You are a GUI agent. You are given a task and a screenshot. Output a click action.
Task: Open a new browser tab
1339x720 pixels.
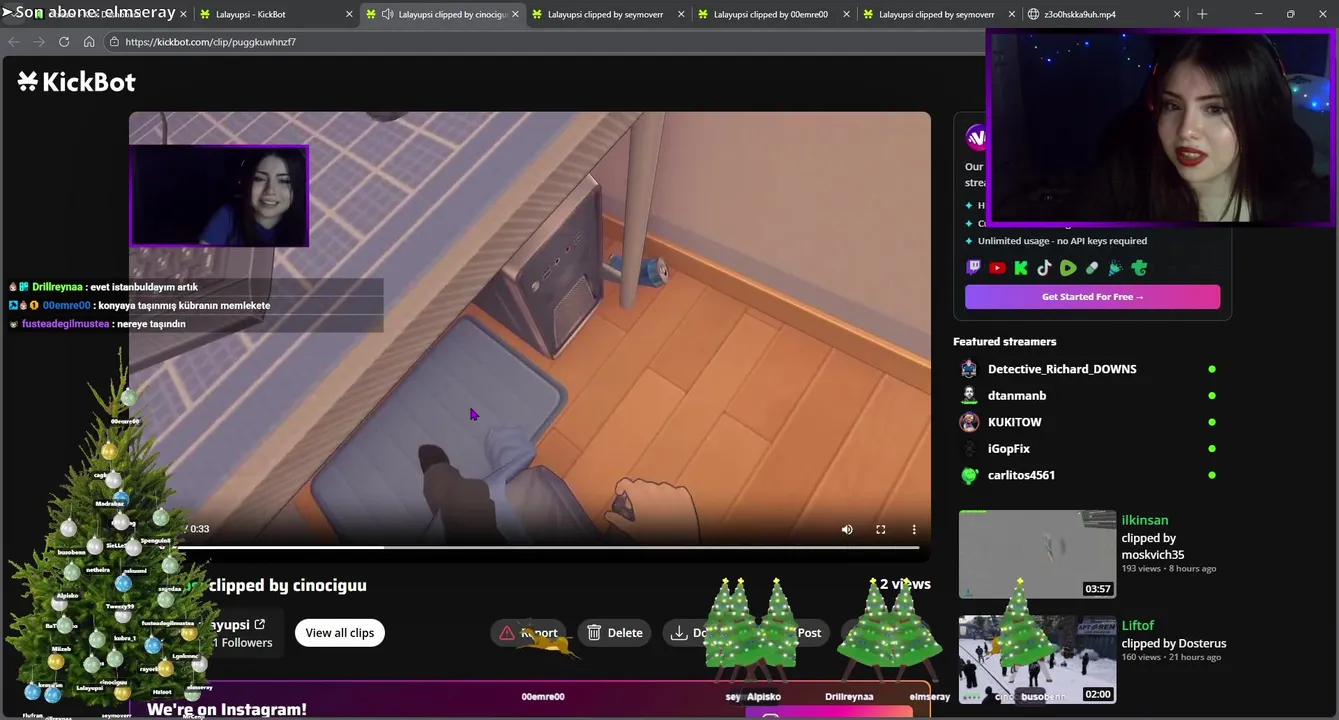pos(1202,14)
